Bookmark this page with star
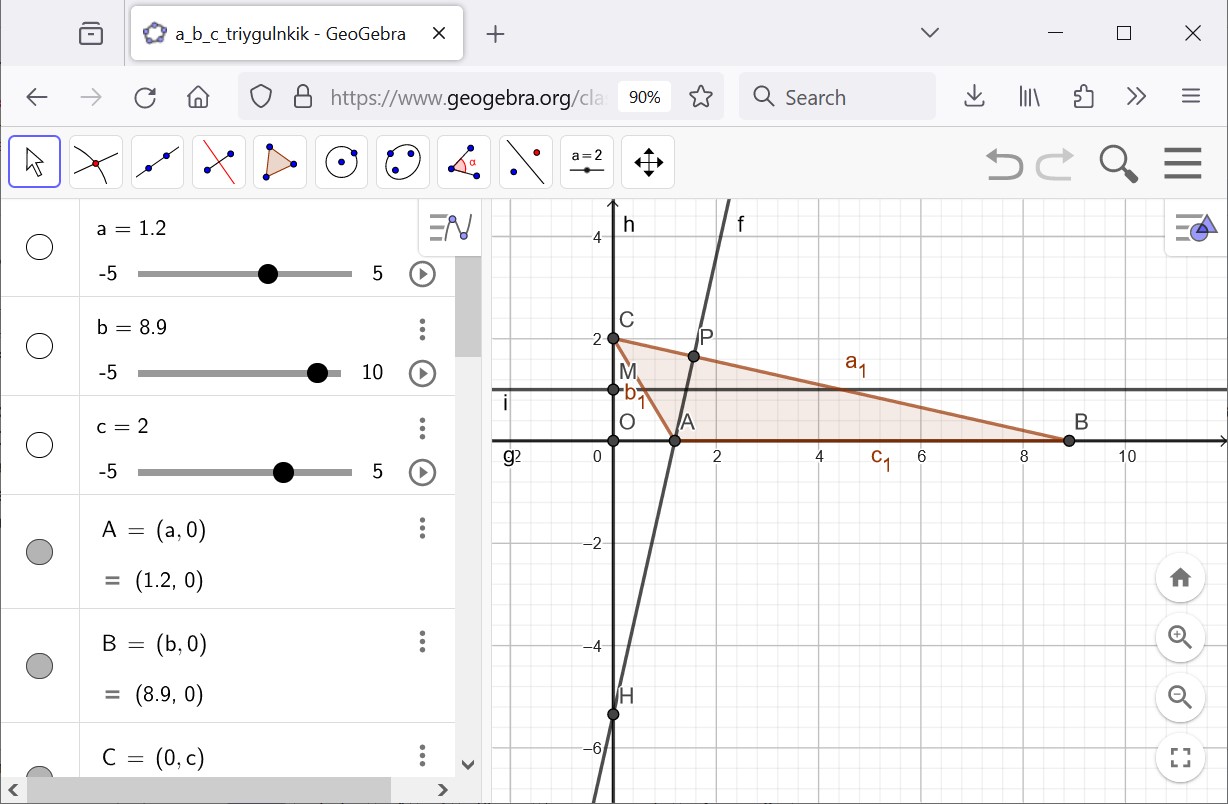 (701, 97)
